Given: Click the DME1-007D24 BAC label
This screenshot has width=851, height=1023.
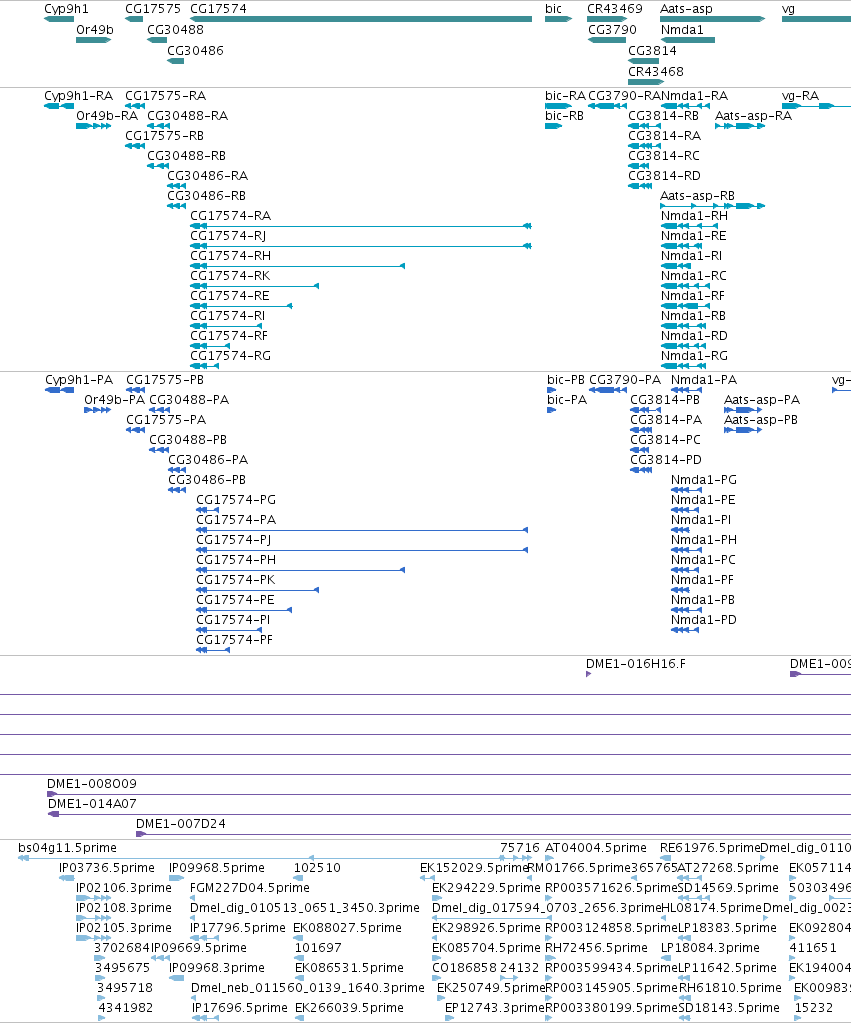Looking at the screenshot, I should (181, 824).
